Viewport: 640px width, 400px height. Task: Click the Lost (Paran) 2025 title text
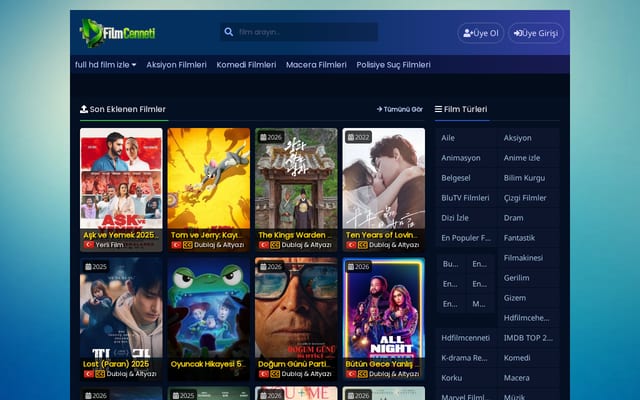click(116, 364)
